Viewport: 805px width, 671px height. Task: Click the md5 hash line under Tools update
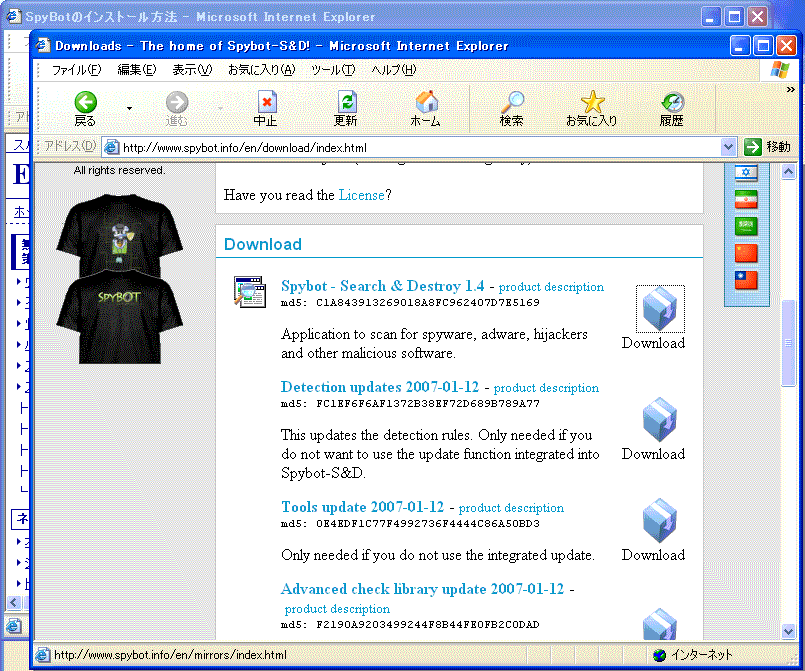click(410, 524)
